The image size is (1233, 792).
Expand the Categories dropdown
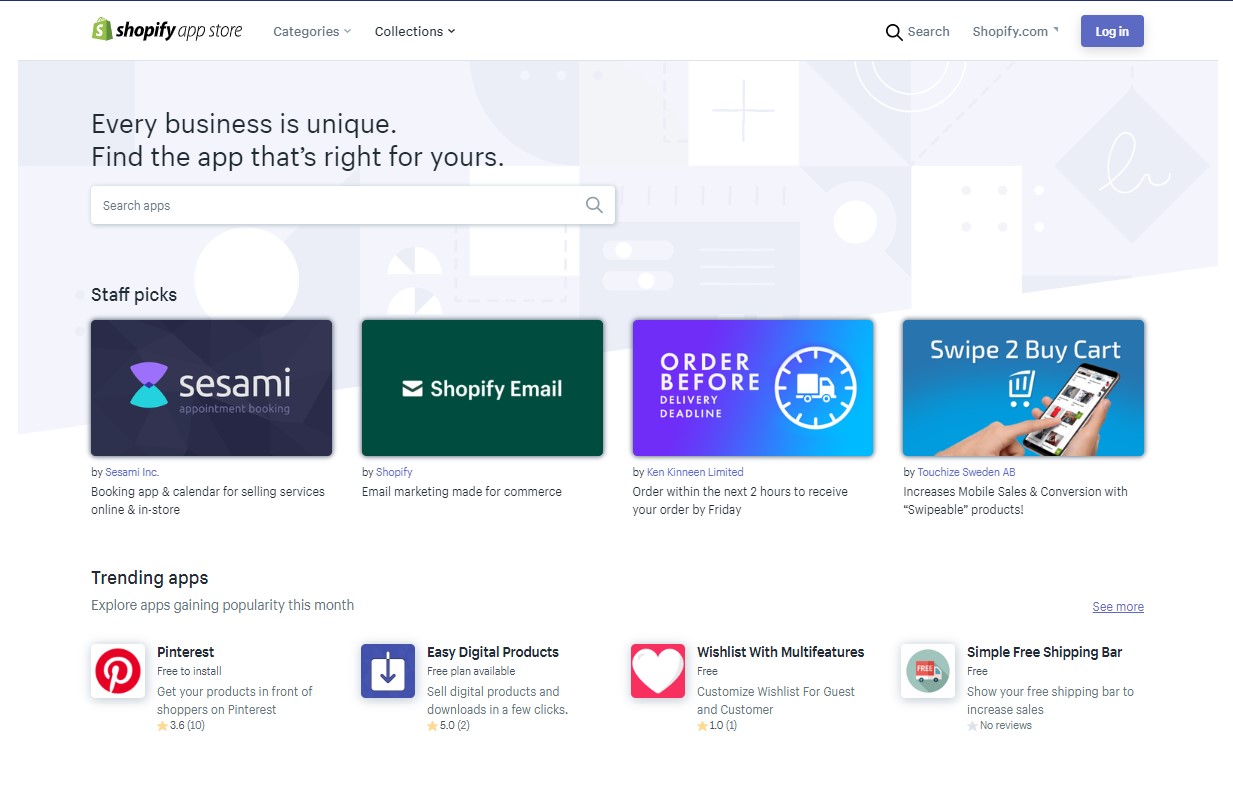312,31
